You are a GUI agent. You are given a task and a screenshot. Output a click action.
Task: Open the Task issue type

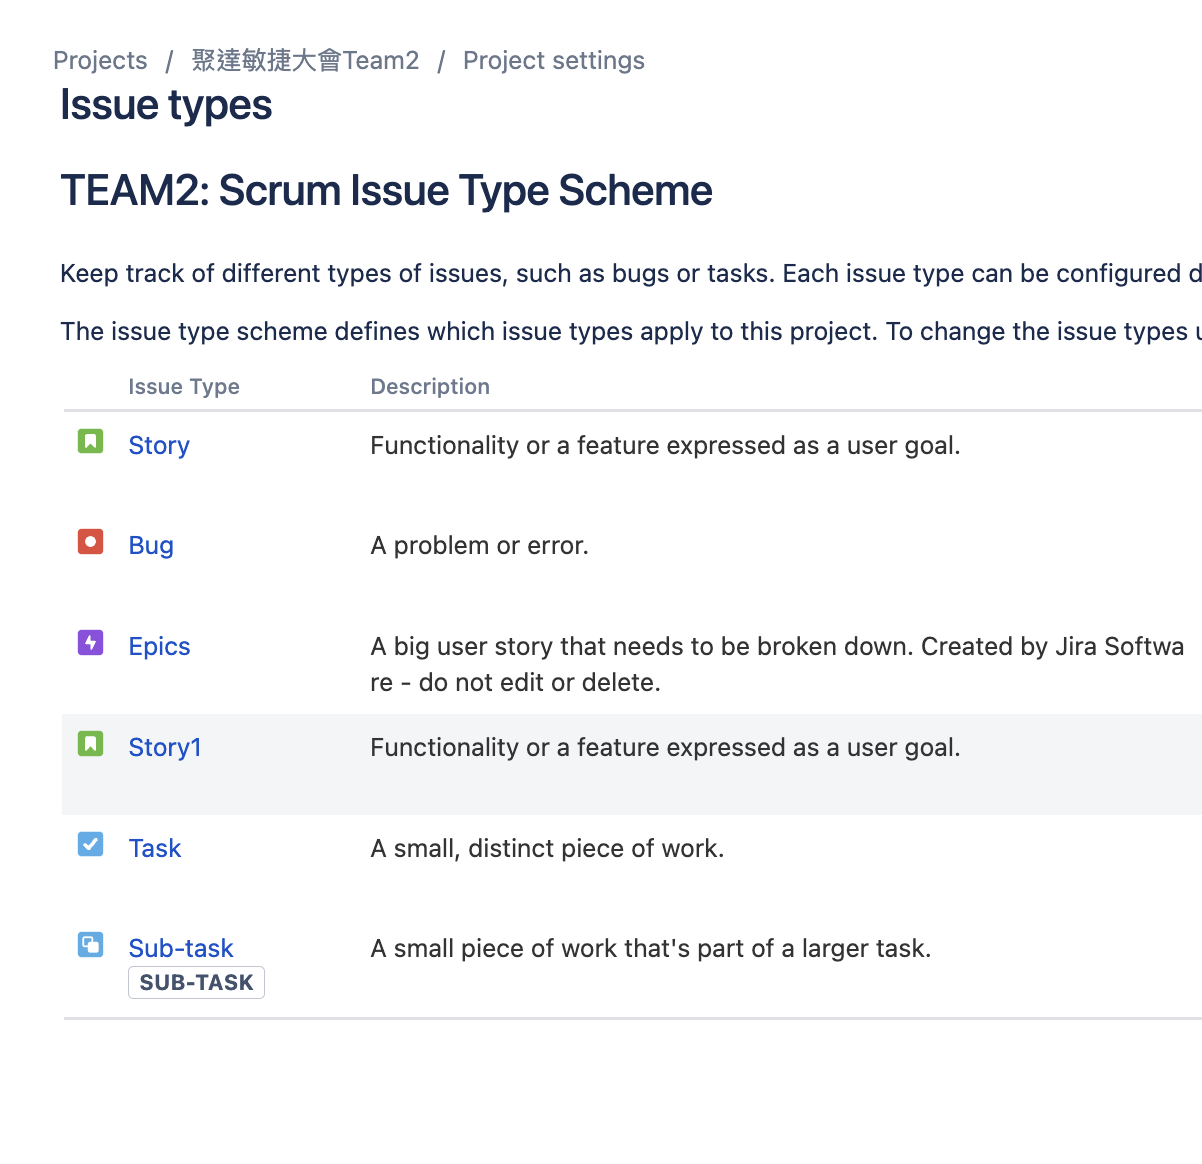pos(155,848)
